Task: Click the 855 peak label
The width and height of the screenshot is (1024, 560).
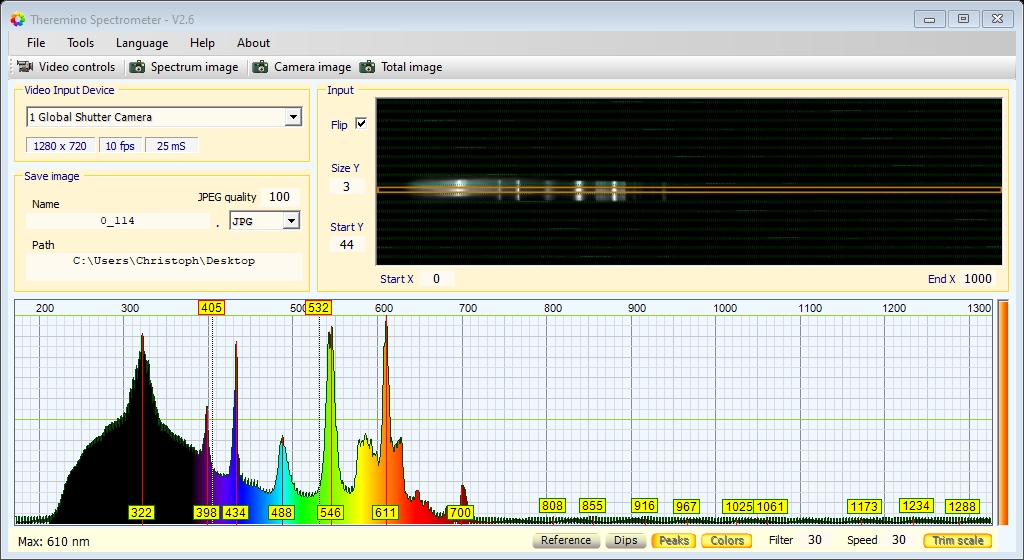Action: [592, 505]
